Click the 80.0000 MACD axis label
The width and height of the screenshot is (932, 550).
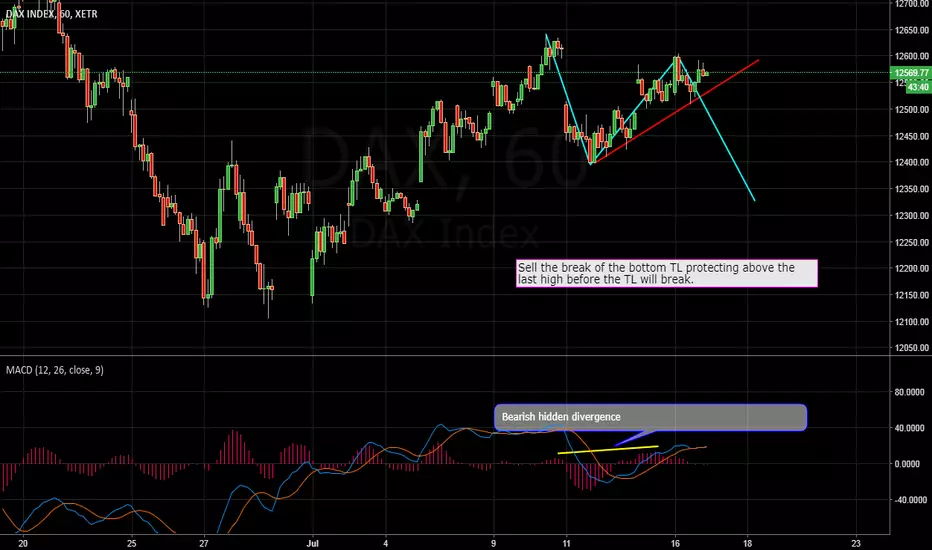coord(909,392)
